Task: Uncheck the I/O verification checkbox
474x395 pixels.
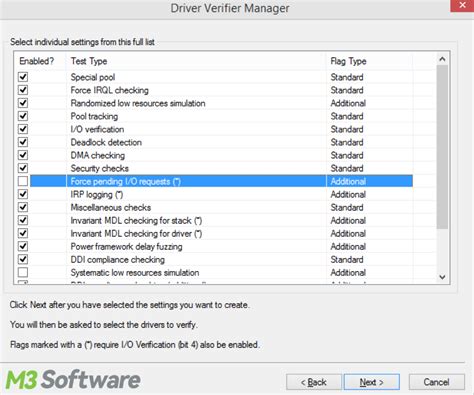Action: point(23,129)
